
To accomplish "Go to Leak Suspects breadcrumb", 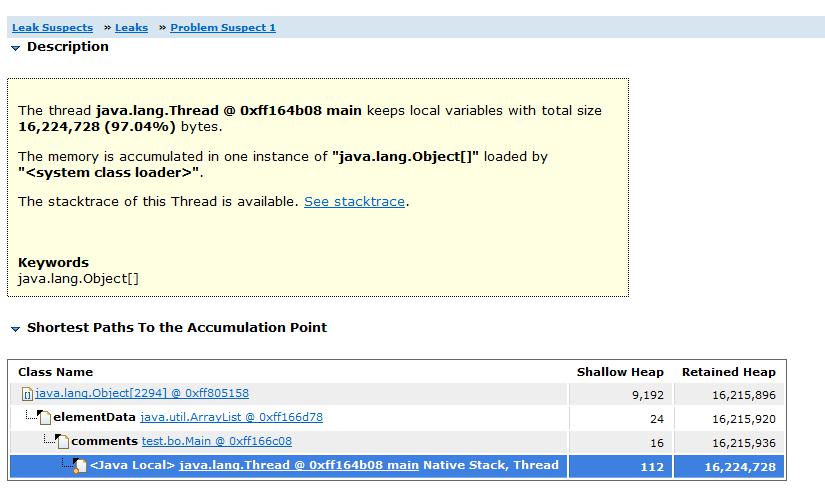I will point(52,28).
